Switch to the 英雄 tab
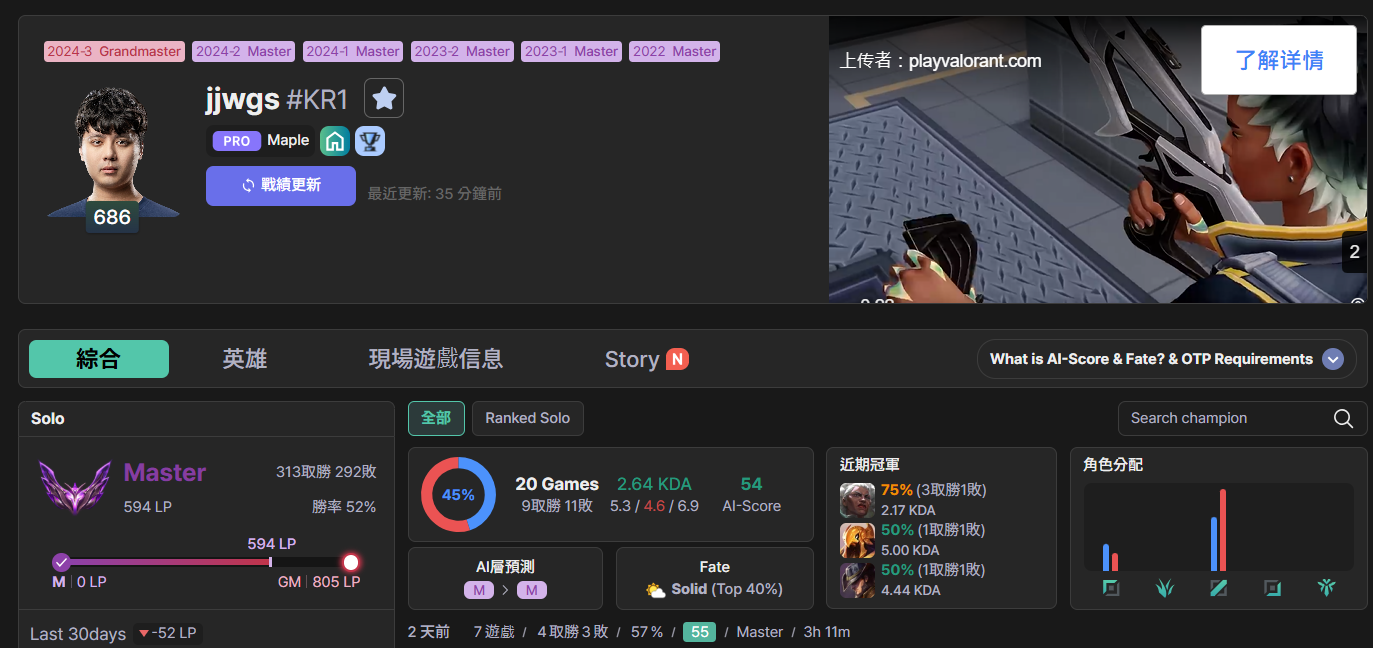This screenshot has height=648, width=1373. 245,359
